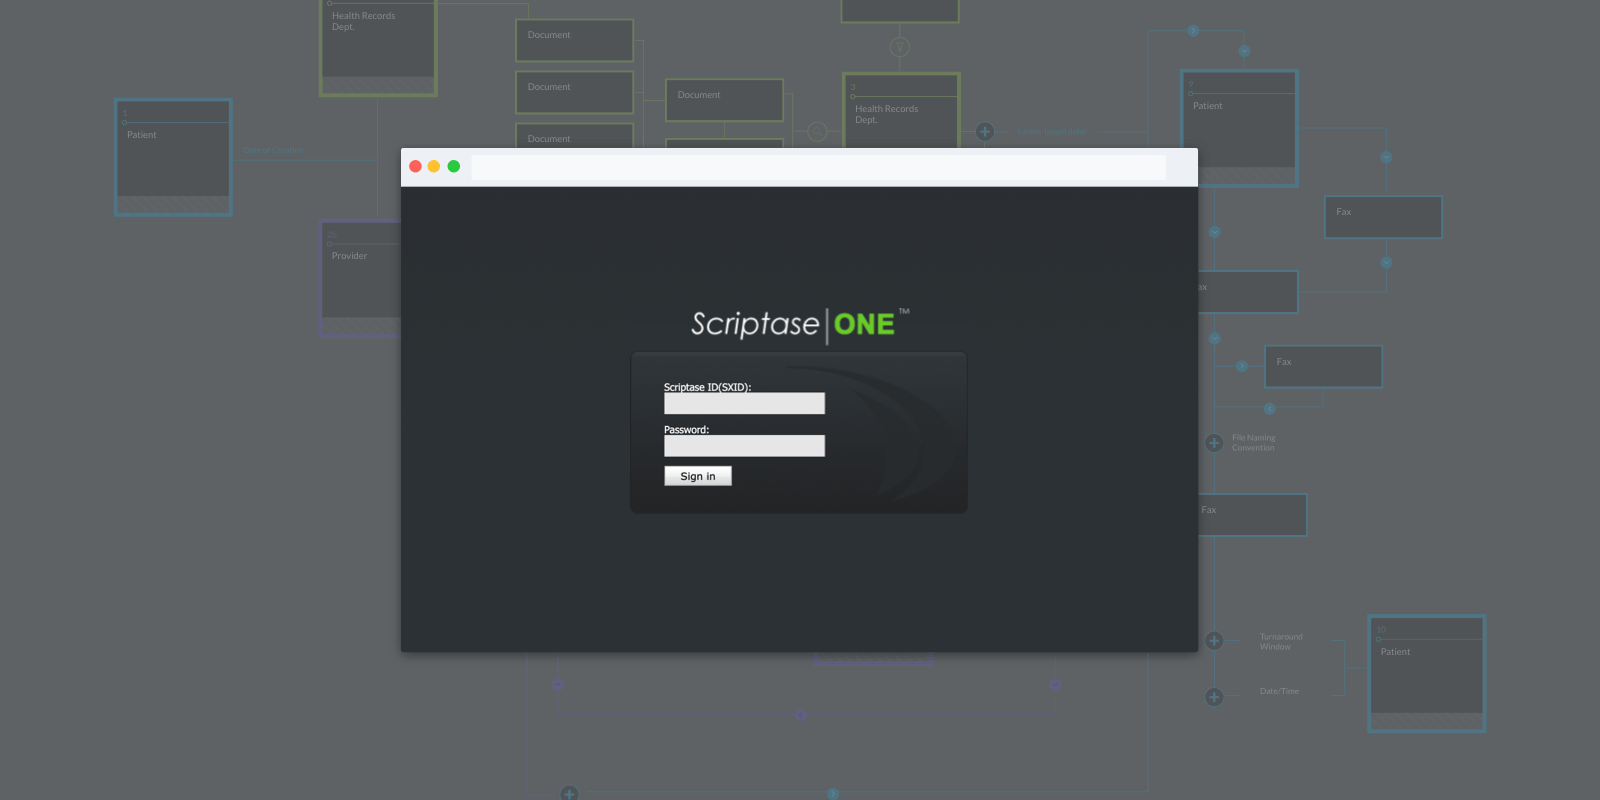Select the Patient node on far left
1600x800 pixels.
173,157
